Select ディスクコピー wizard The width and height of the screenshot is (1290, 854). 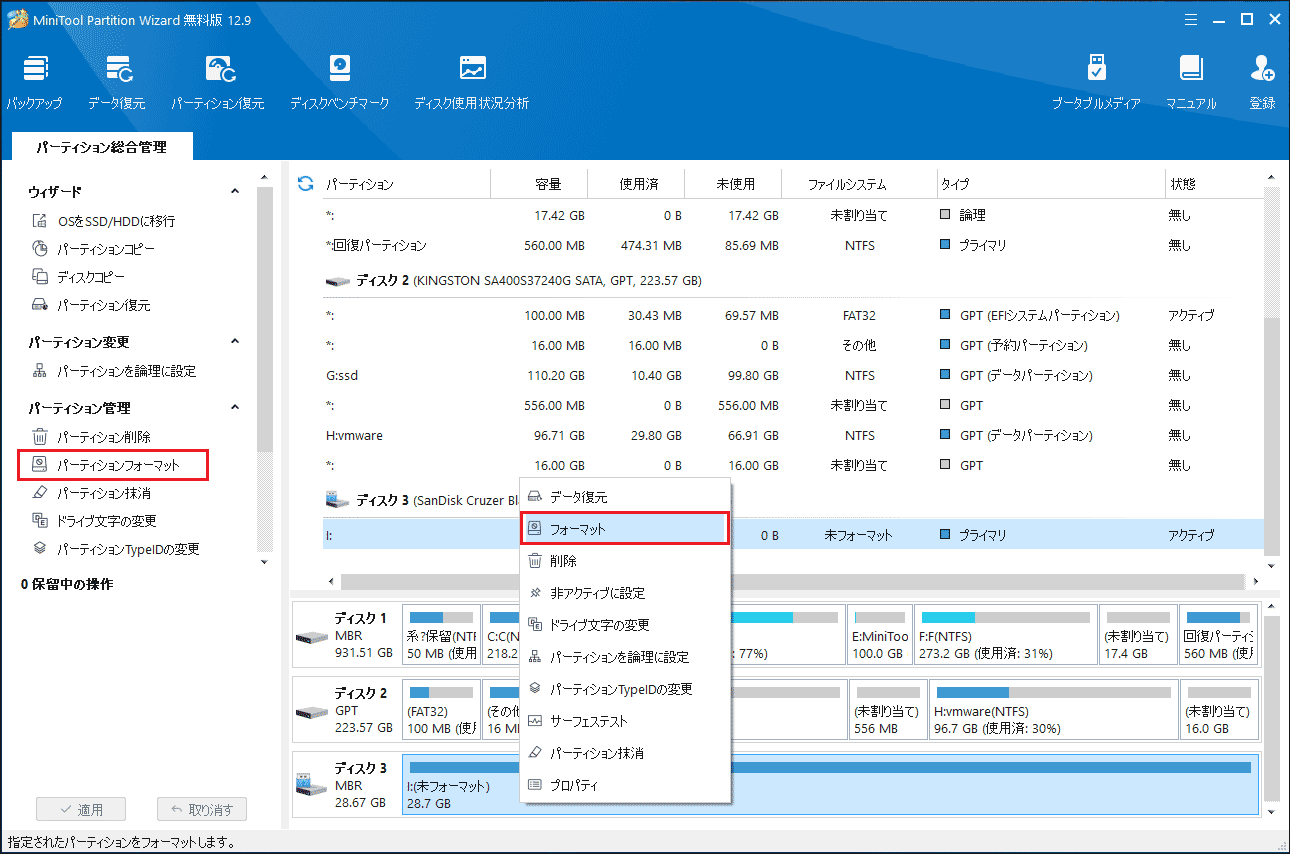[78, 277]
